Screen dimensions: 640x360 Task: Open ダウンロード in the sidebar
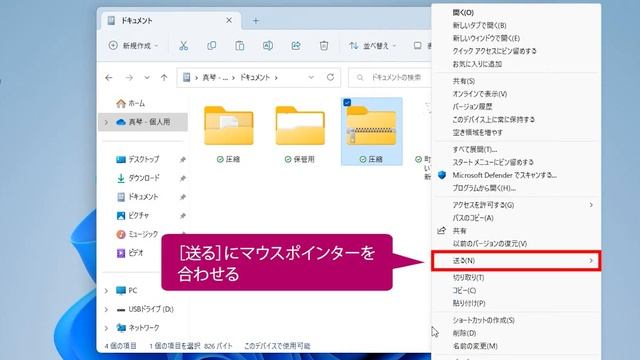[x=138, y=178]
